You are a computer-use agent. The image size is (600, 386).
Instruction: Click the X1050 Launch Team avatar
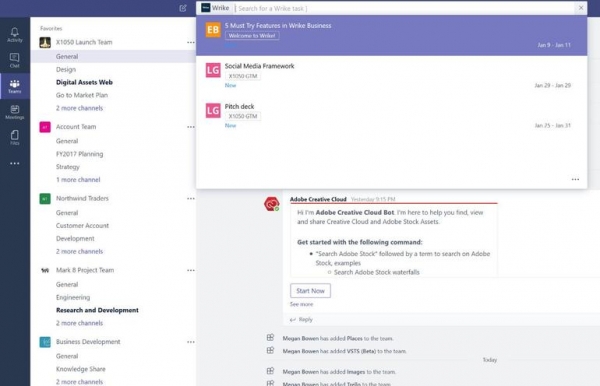[45, 42]
